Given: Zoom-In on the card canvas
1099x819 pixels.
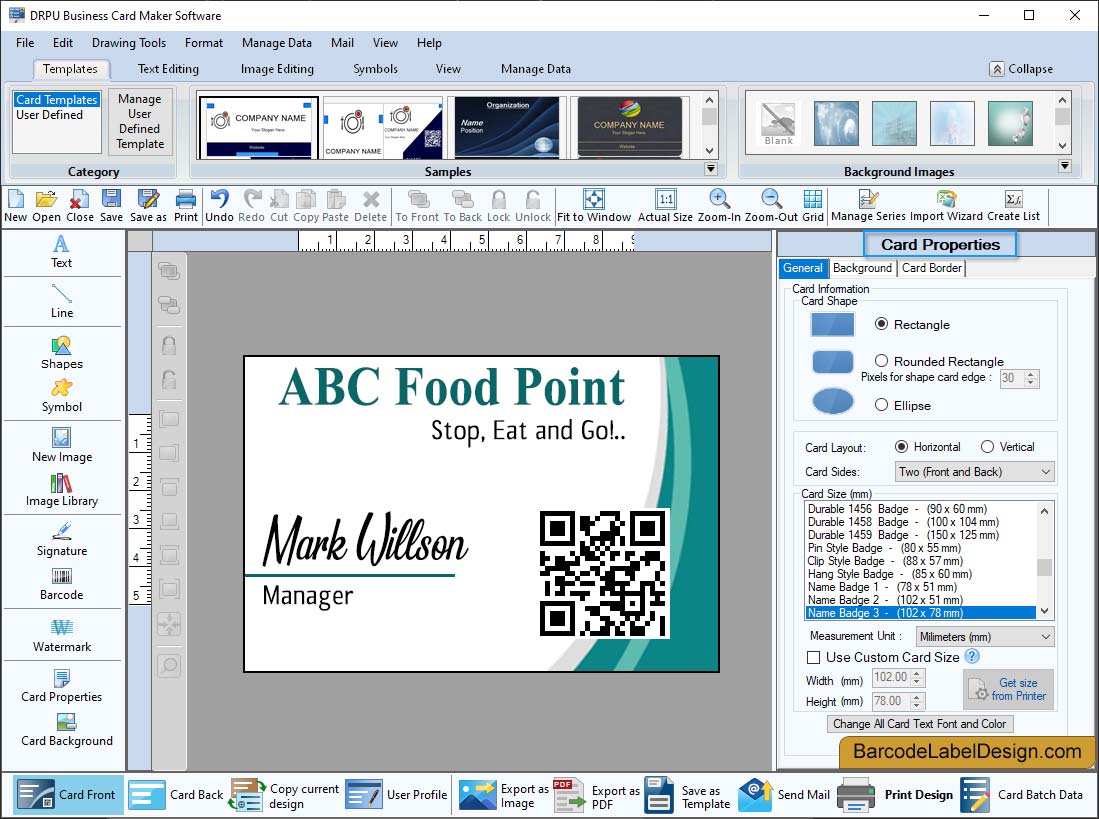Looking at the screenshot, I should pyautogui.click(x=719, y=207).
